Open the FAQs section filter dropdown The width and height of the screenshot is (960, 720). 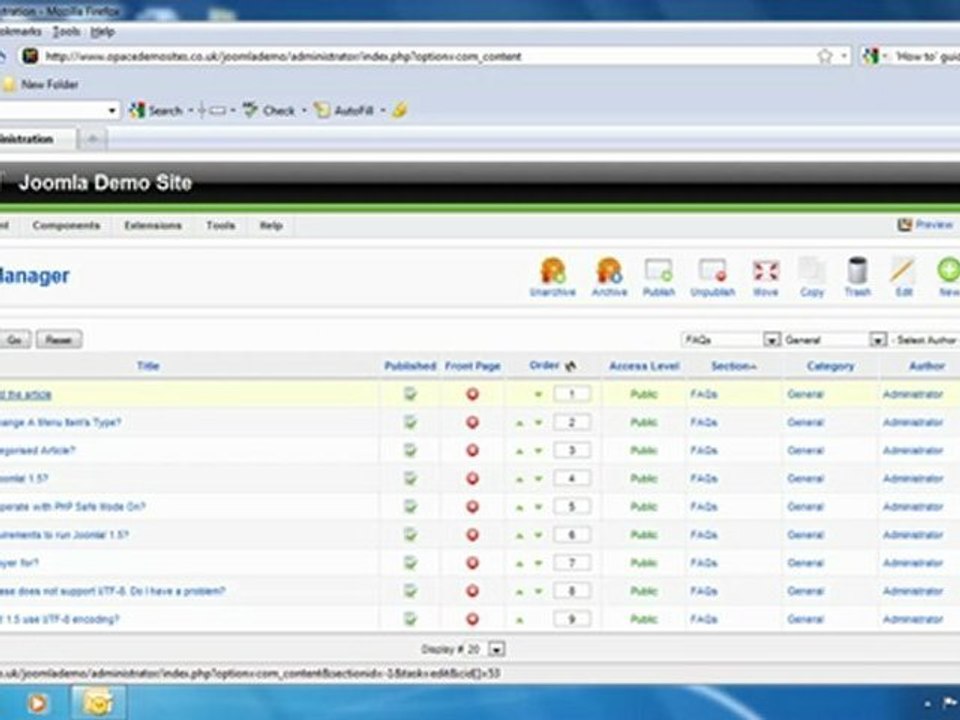pyautogui.click(x=730, y=339)
